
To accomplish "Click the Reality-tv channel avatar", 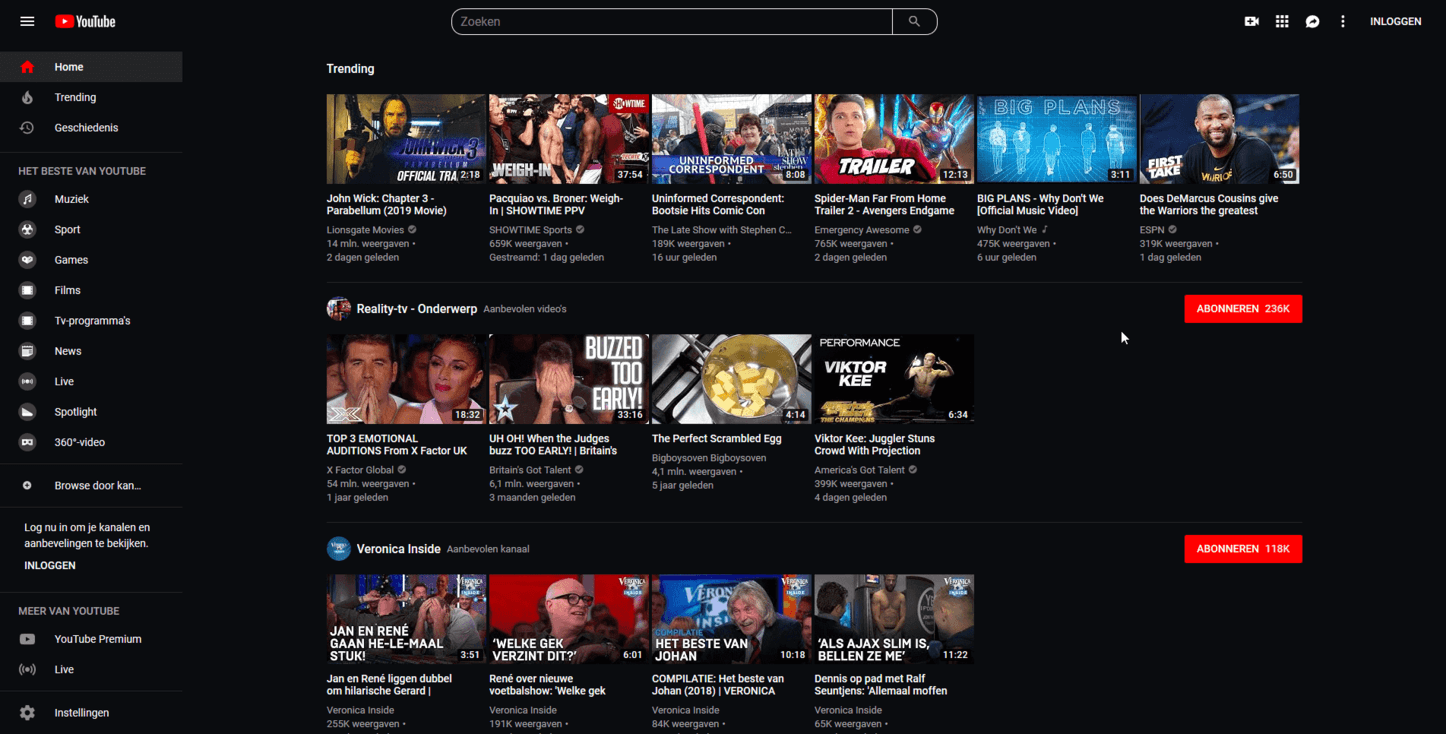I will (x=338, y=309).
